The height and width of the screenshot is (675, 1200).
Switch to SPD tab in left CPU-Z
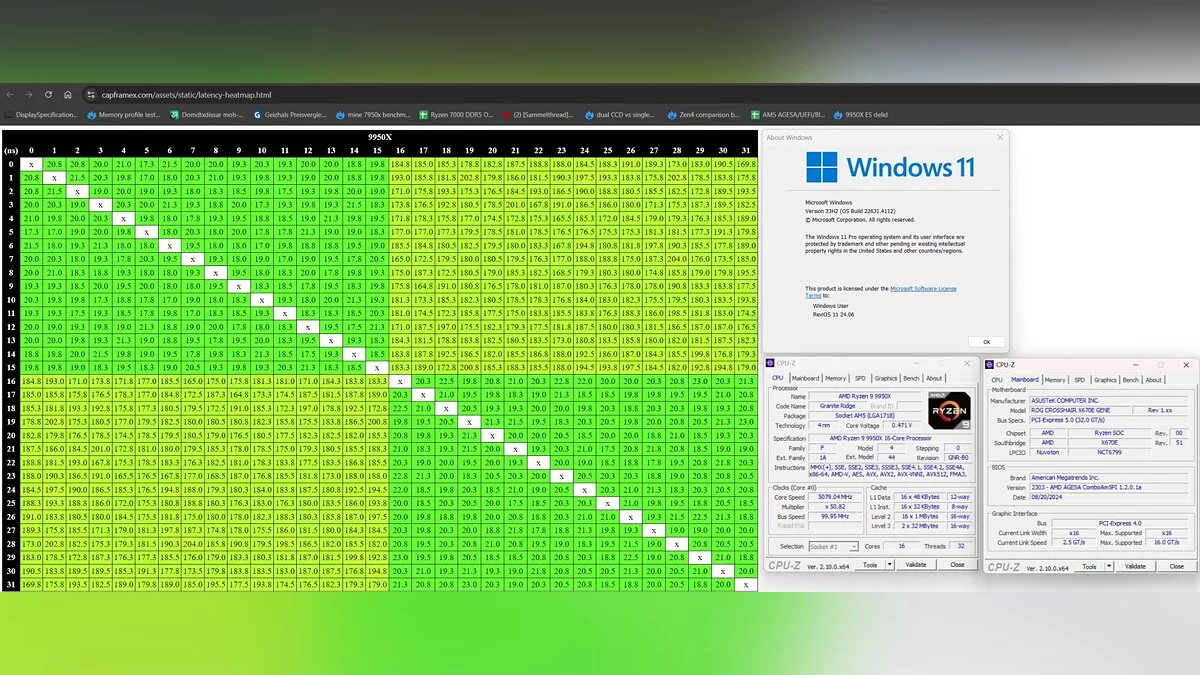pyautogui.click(x=860, y=378)
